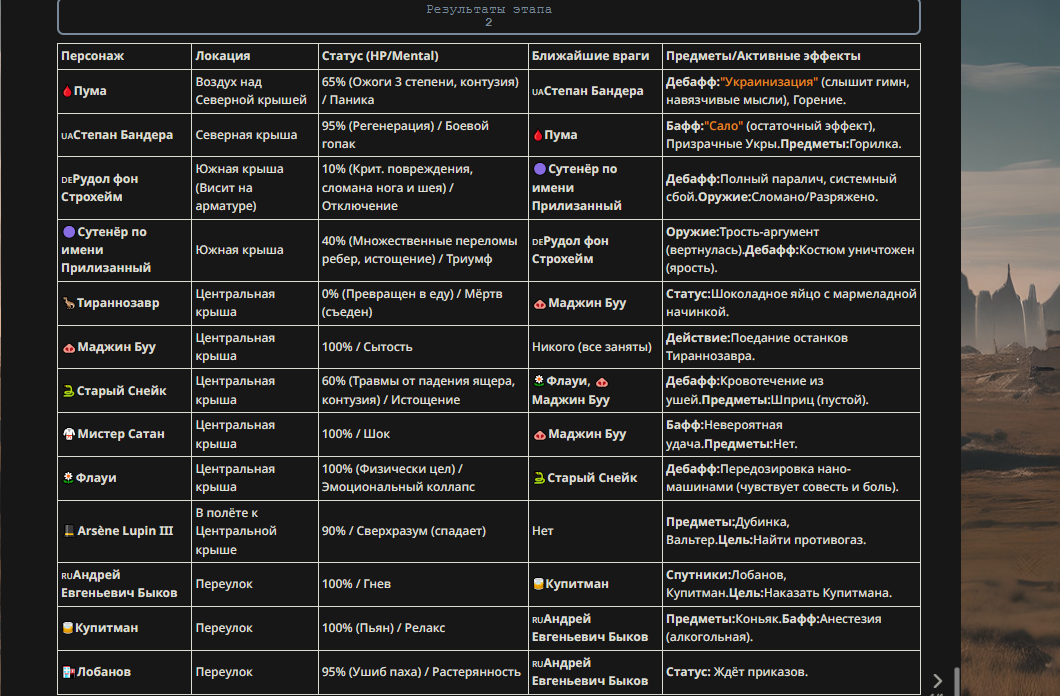Click the 'Персонаж' column header
Viewport: 1060px width, 696px height.
click(x=124, y=56)
